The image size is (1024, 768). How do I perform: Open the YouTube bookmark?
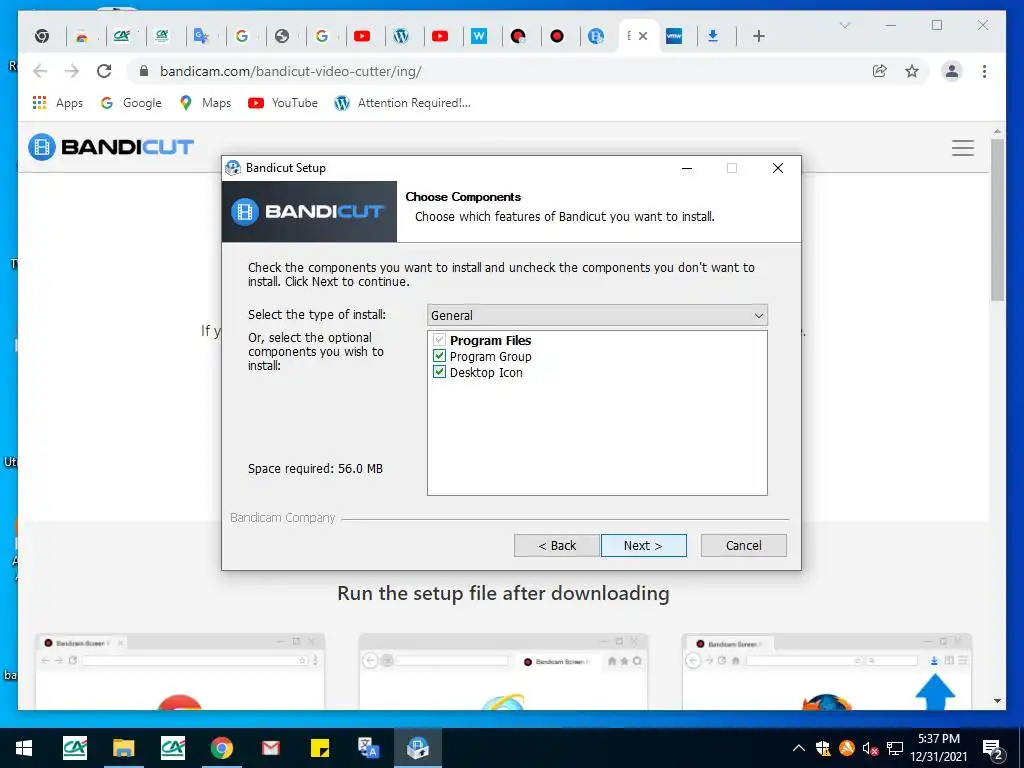(x=283, y=103)
